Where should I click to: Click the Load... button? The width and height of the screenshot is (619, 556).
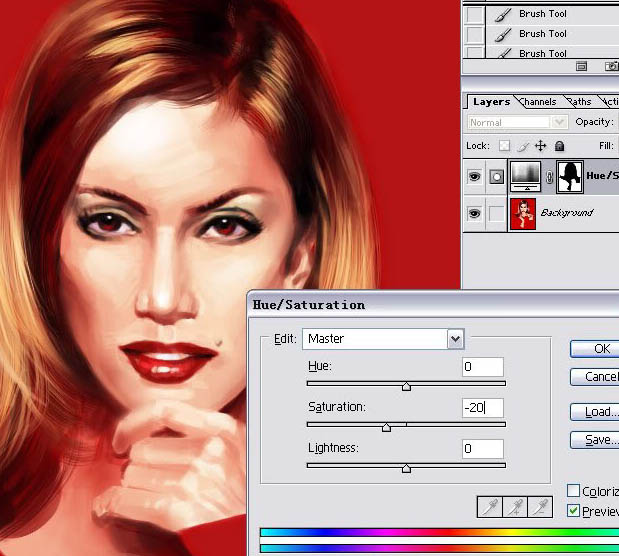click(595, 412)
